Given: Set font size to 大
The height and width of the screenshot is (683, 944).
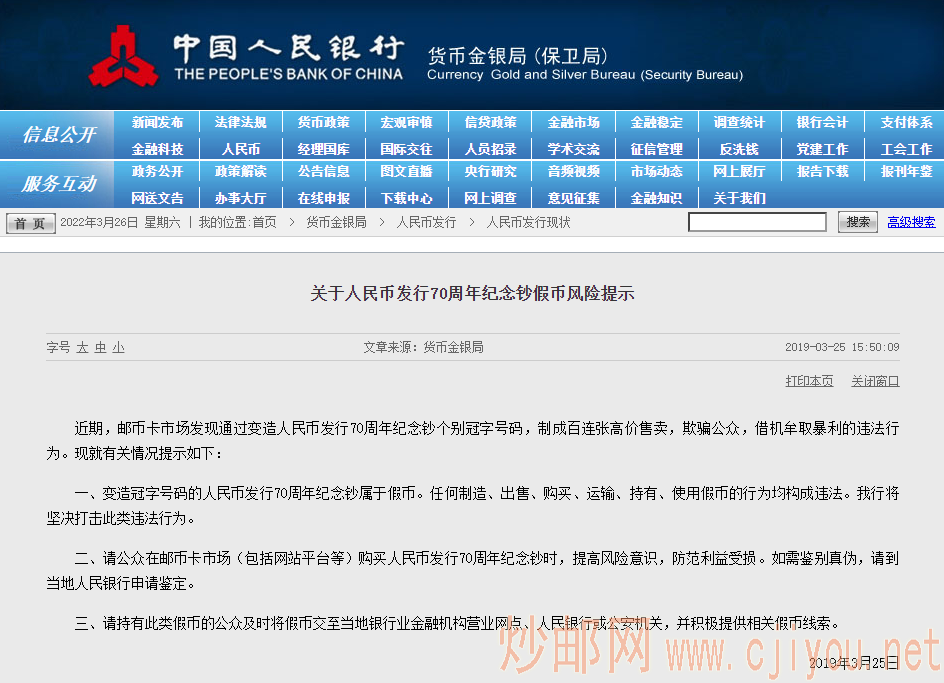Looking at the screenshot, I should tap(82, 348).
